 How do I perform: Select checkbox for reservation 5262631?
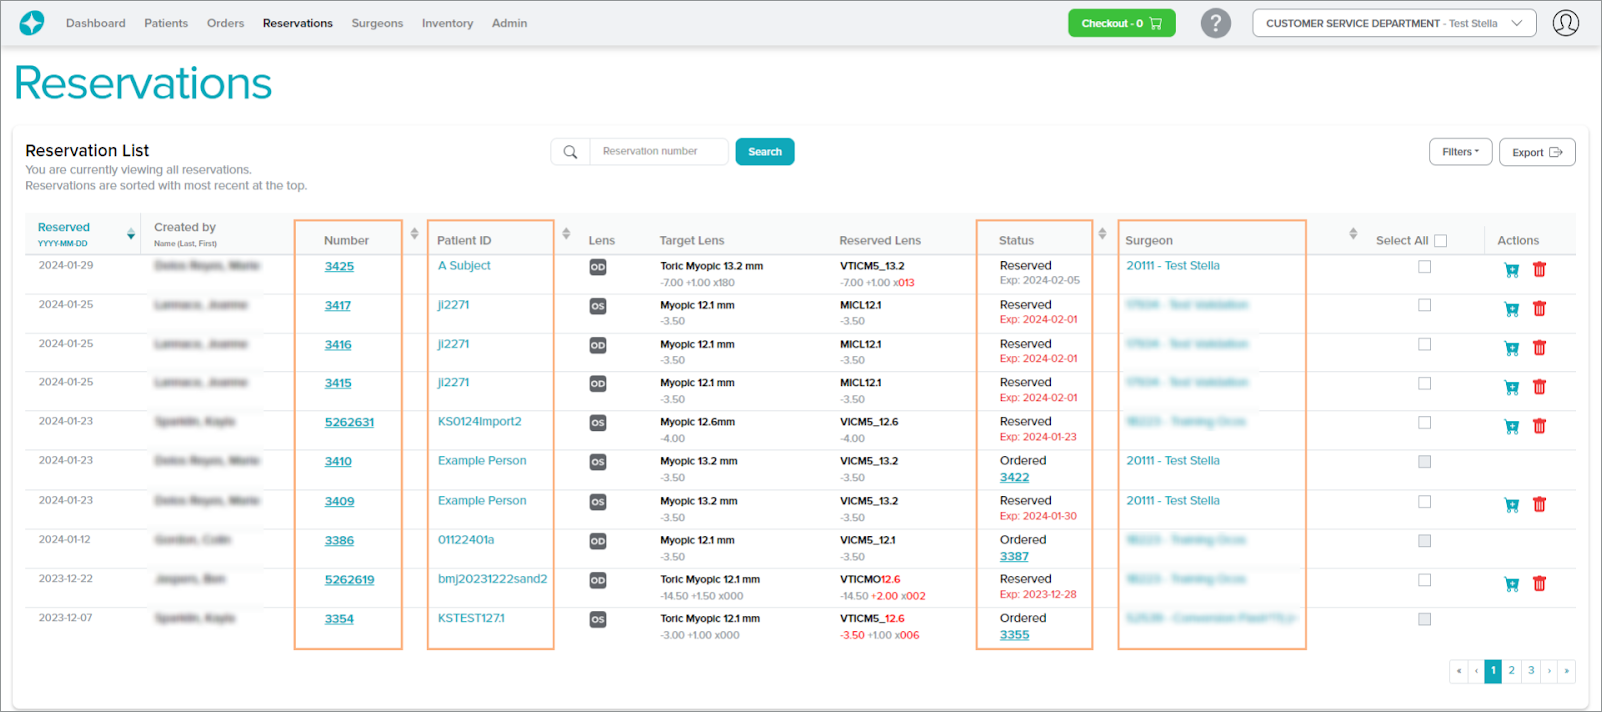tap(1424, 423)
